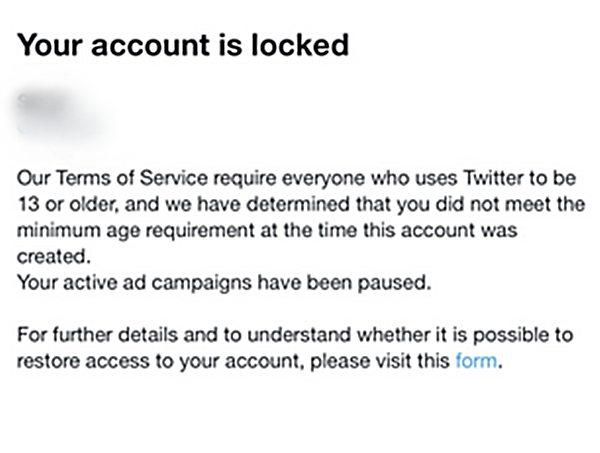Open the blue 'form' link
The image size is (600, 453).
click(476, 361)
